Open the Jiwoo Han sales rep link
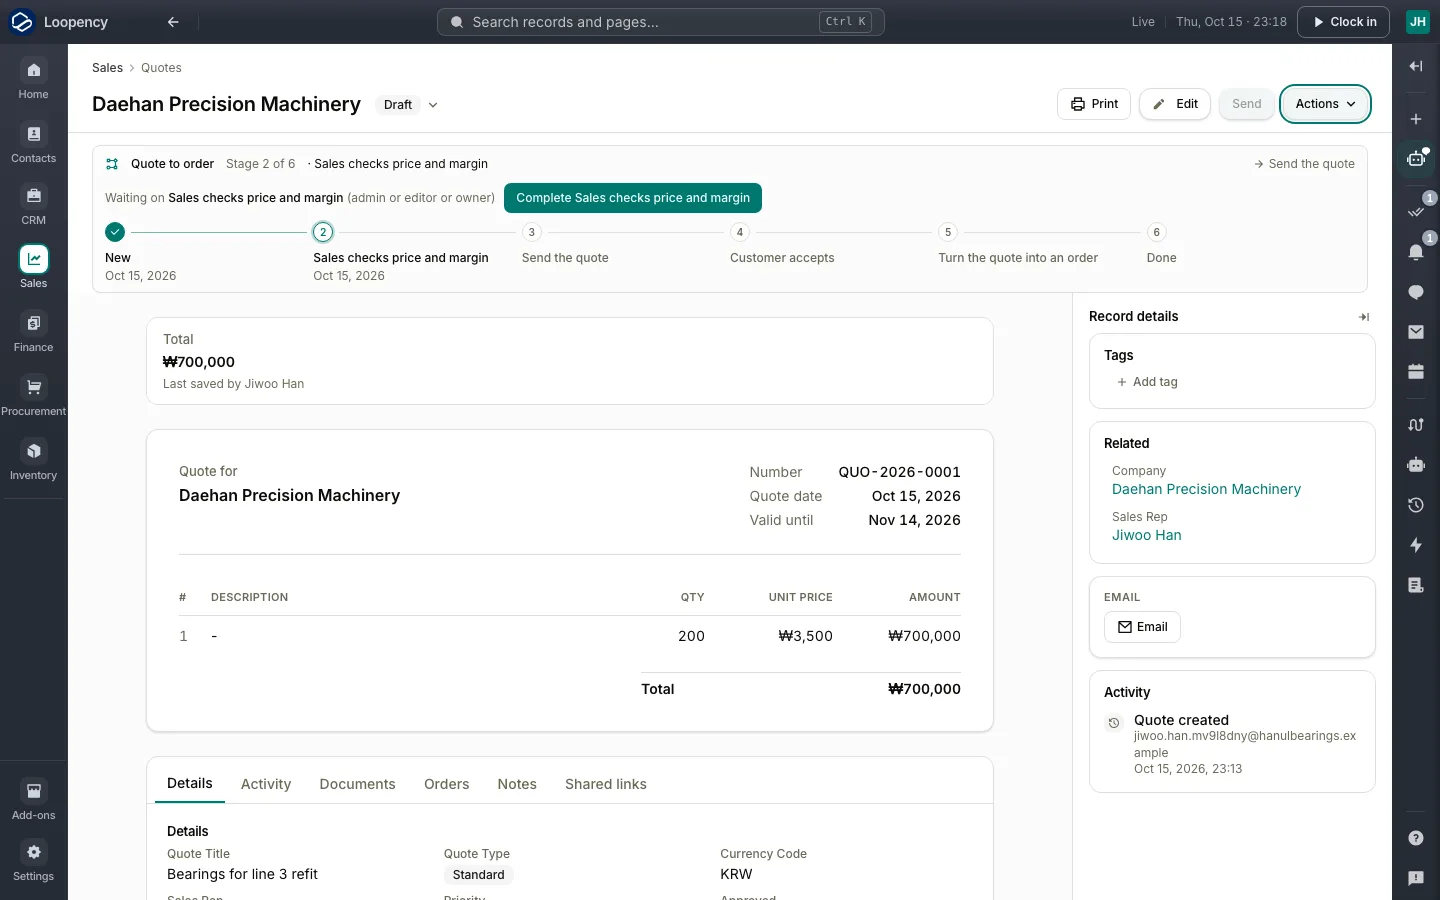 (x=1147, y=535)
